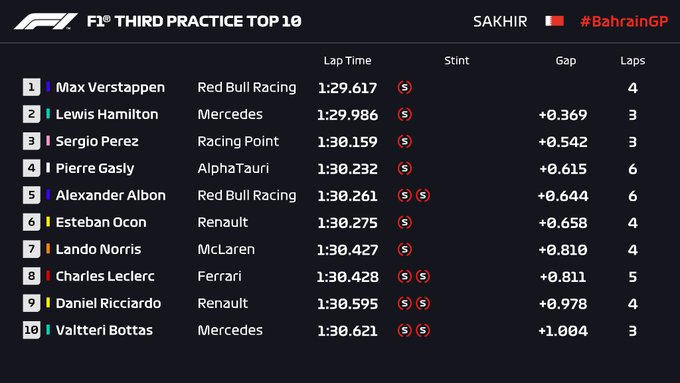
Task: Open the #BahrainGP hashtag
Action: [x=624, y=21]
